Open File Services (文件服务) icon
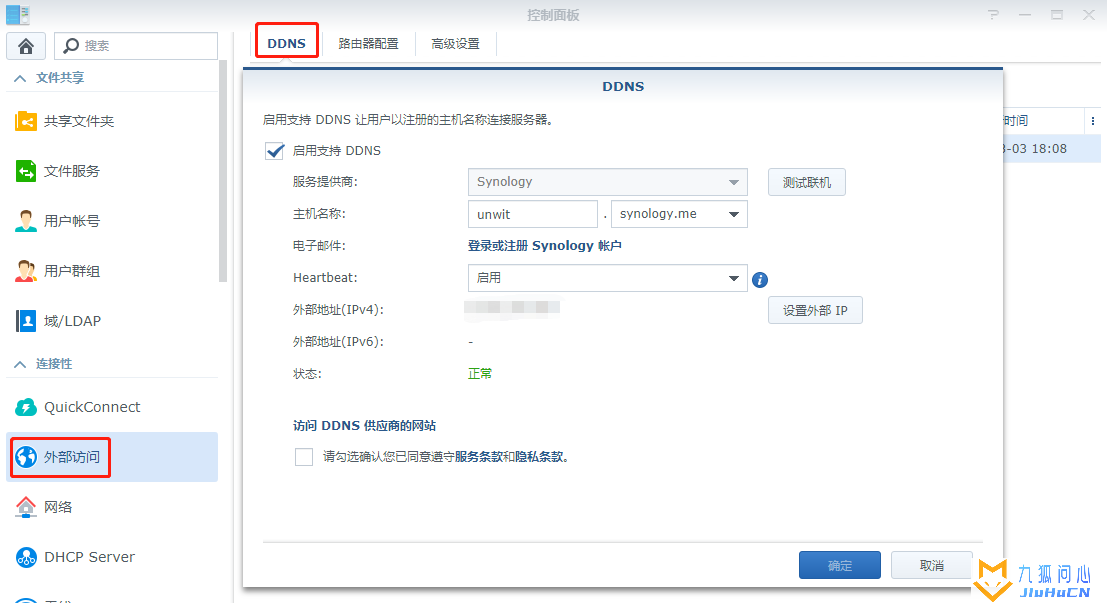This screenshot has width=1107, height=603. point(26,171)
